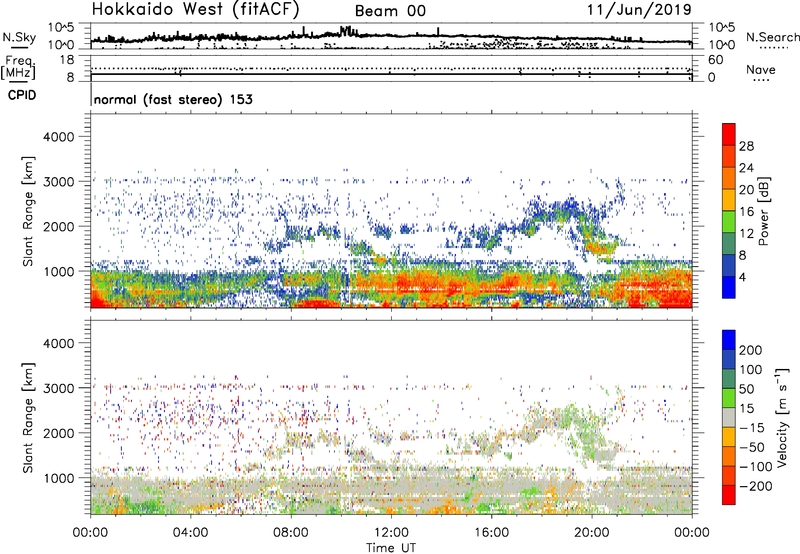
Task: Select the "-100" velocity colorbar label
Action: tap(755, 467)
